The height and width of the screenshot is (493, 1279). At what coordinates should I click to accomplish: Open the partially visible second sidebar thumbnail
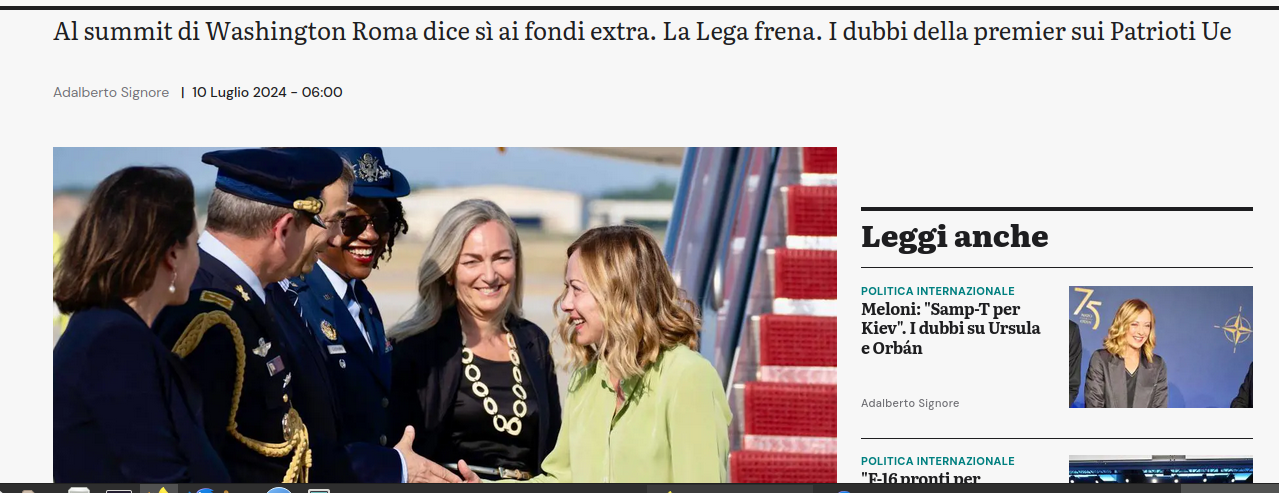pyautogui.click(x=1160, y=470)
